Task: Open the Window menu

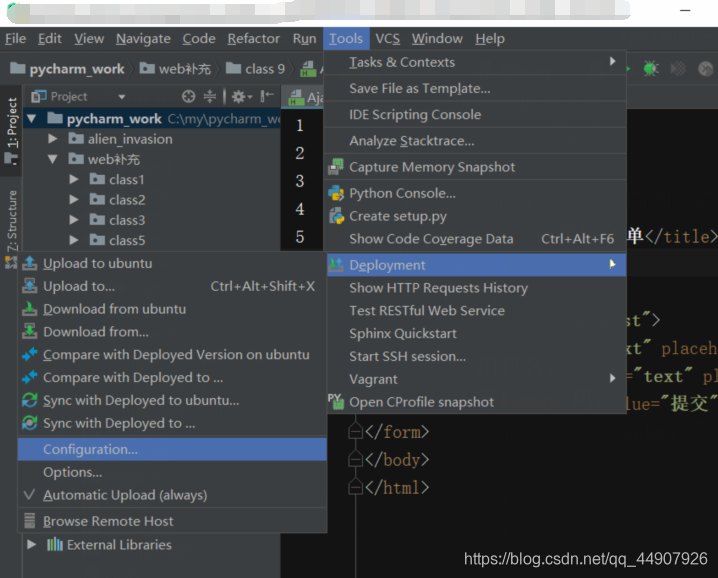Action: point(437,38)
